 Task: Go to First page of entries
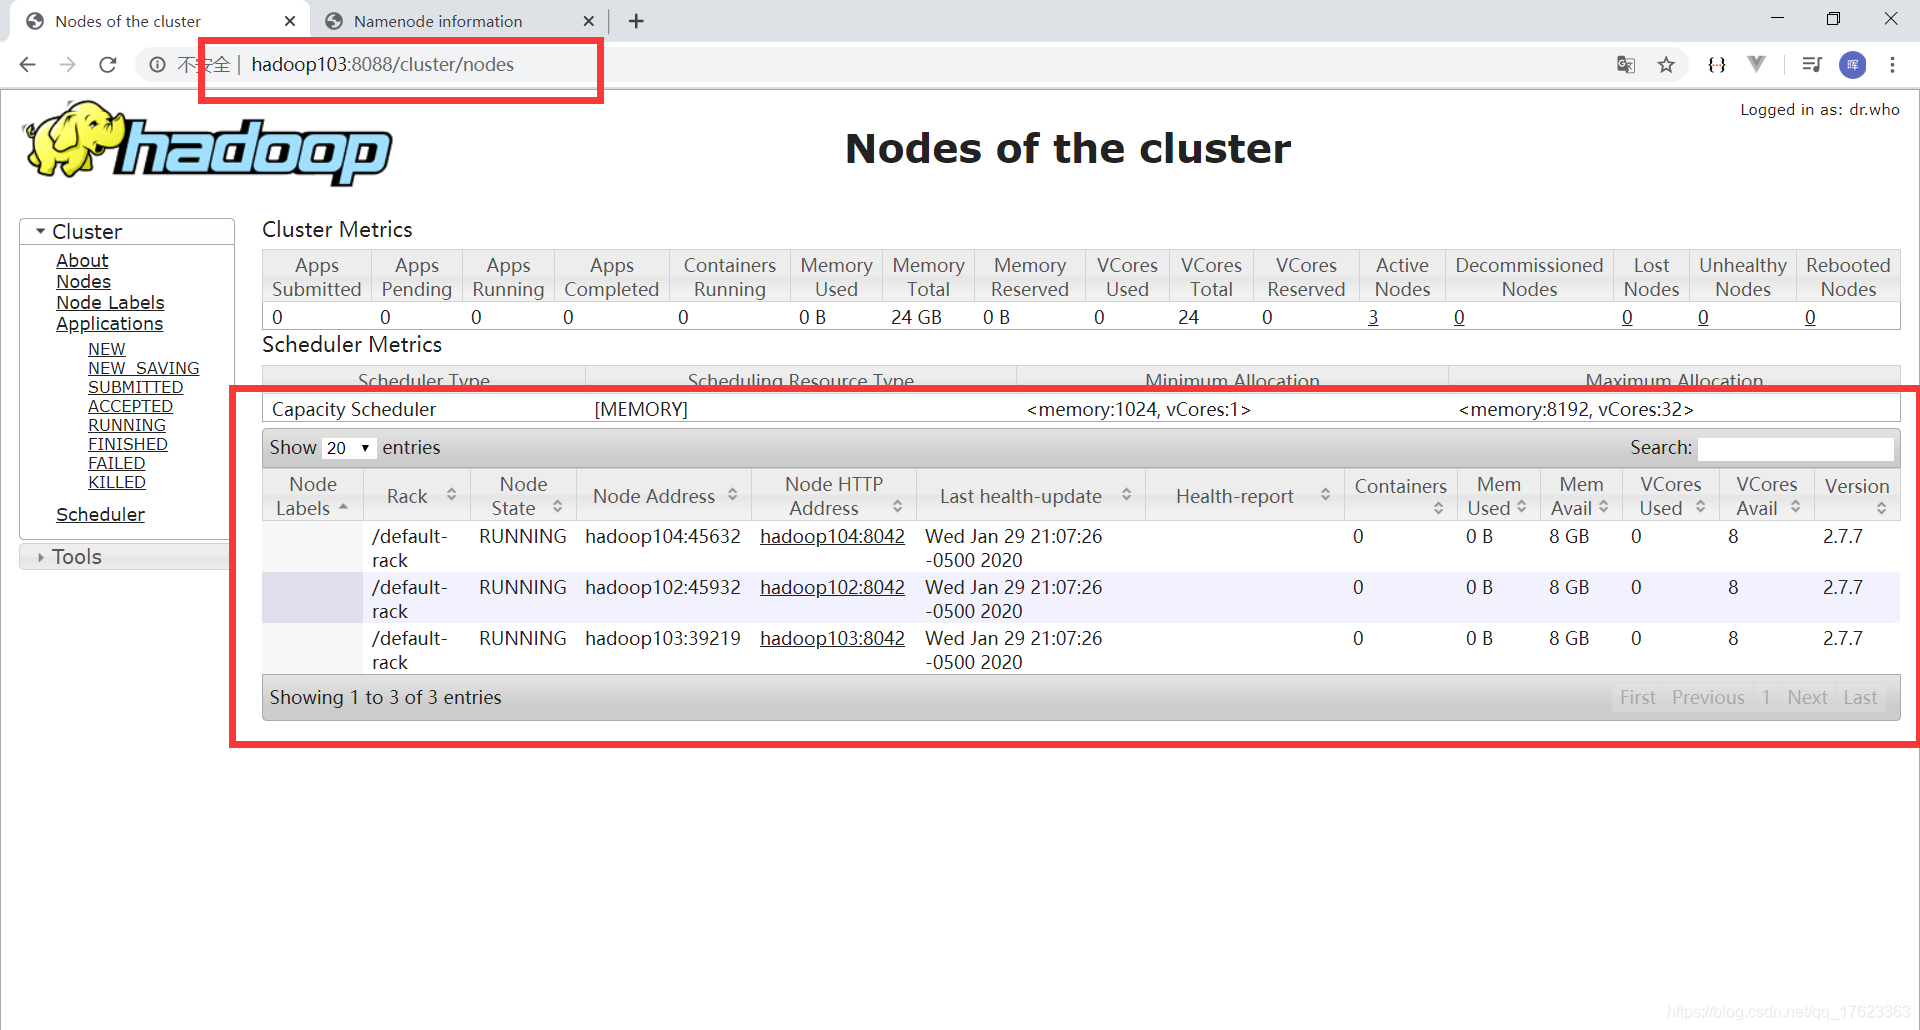pyautogui.click(x=1638, y=698)
